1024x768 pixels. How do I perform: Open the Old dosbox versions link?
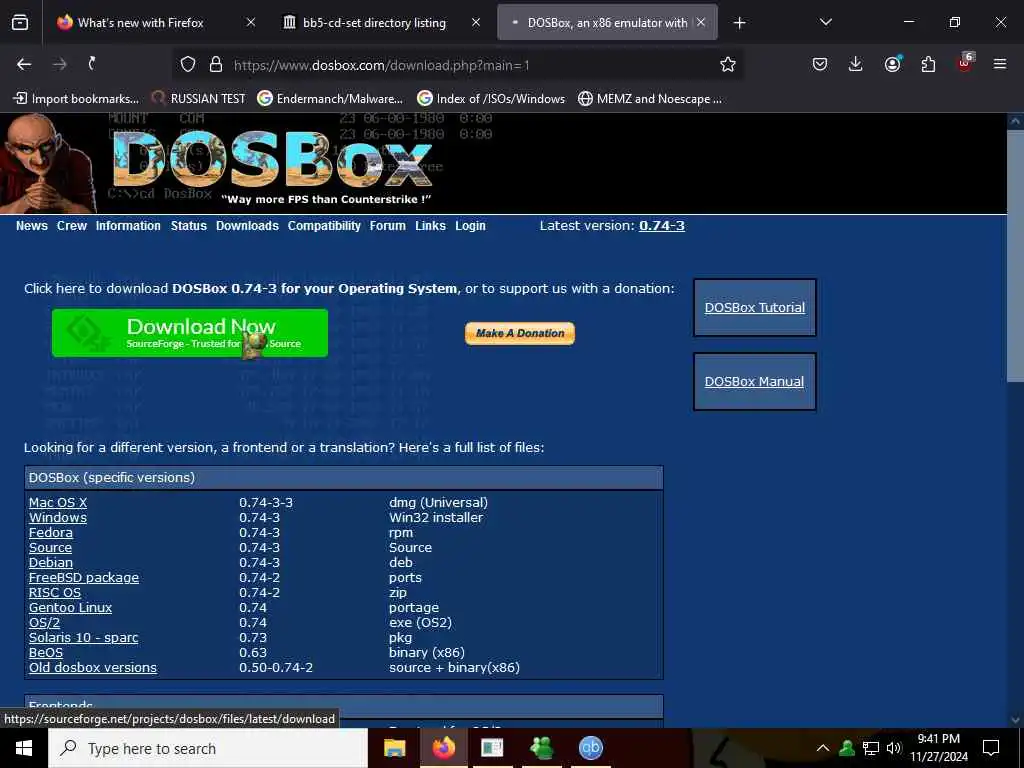(x=93, y=667)
